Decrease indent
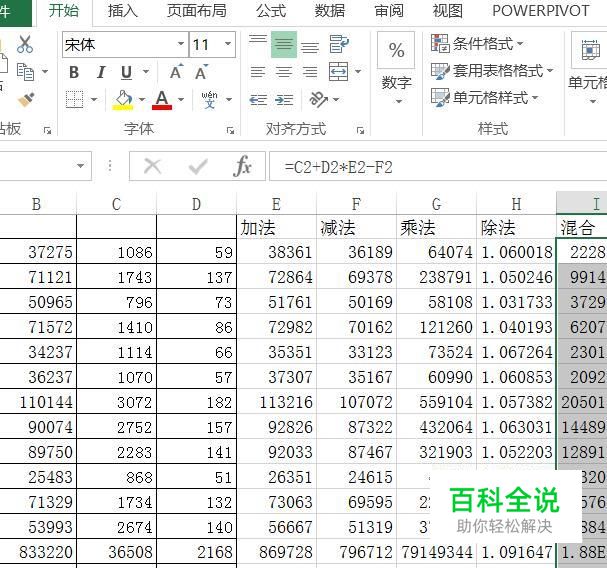This screenshot has width=607, height=568. 258,100
